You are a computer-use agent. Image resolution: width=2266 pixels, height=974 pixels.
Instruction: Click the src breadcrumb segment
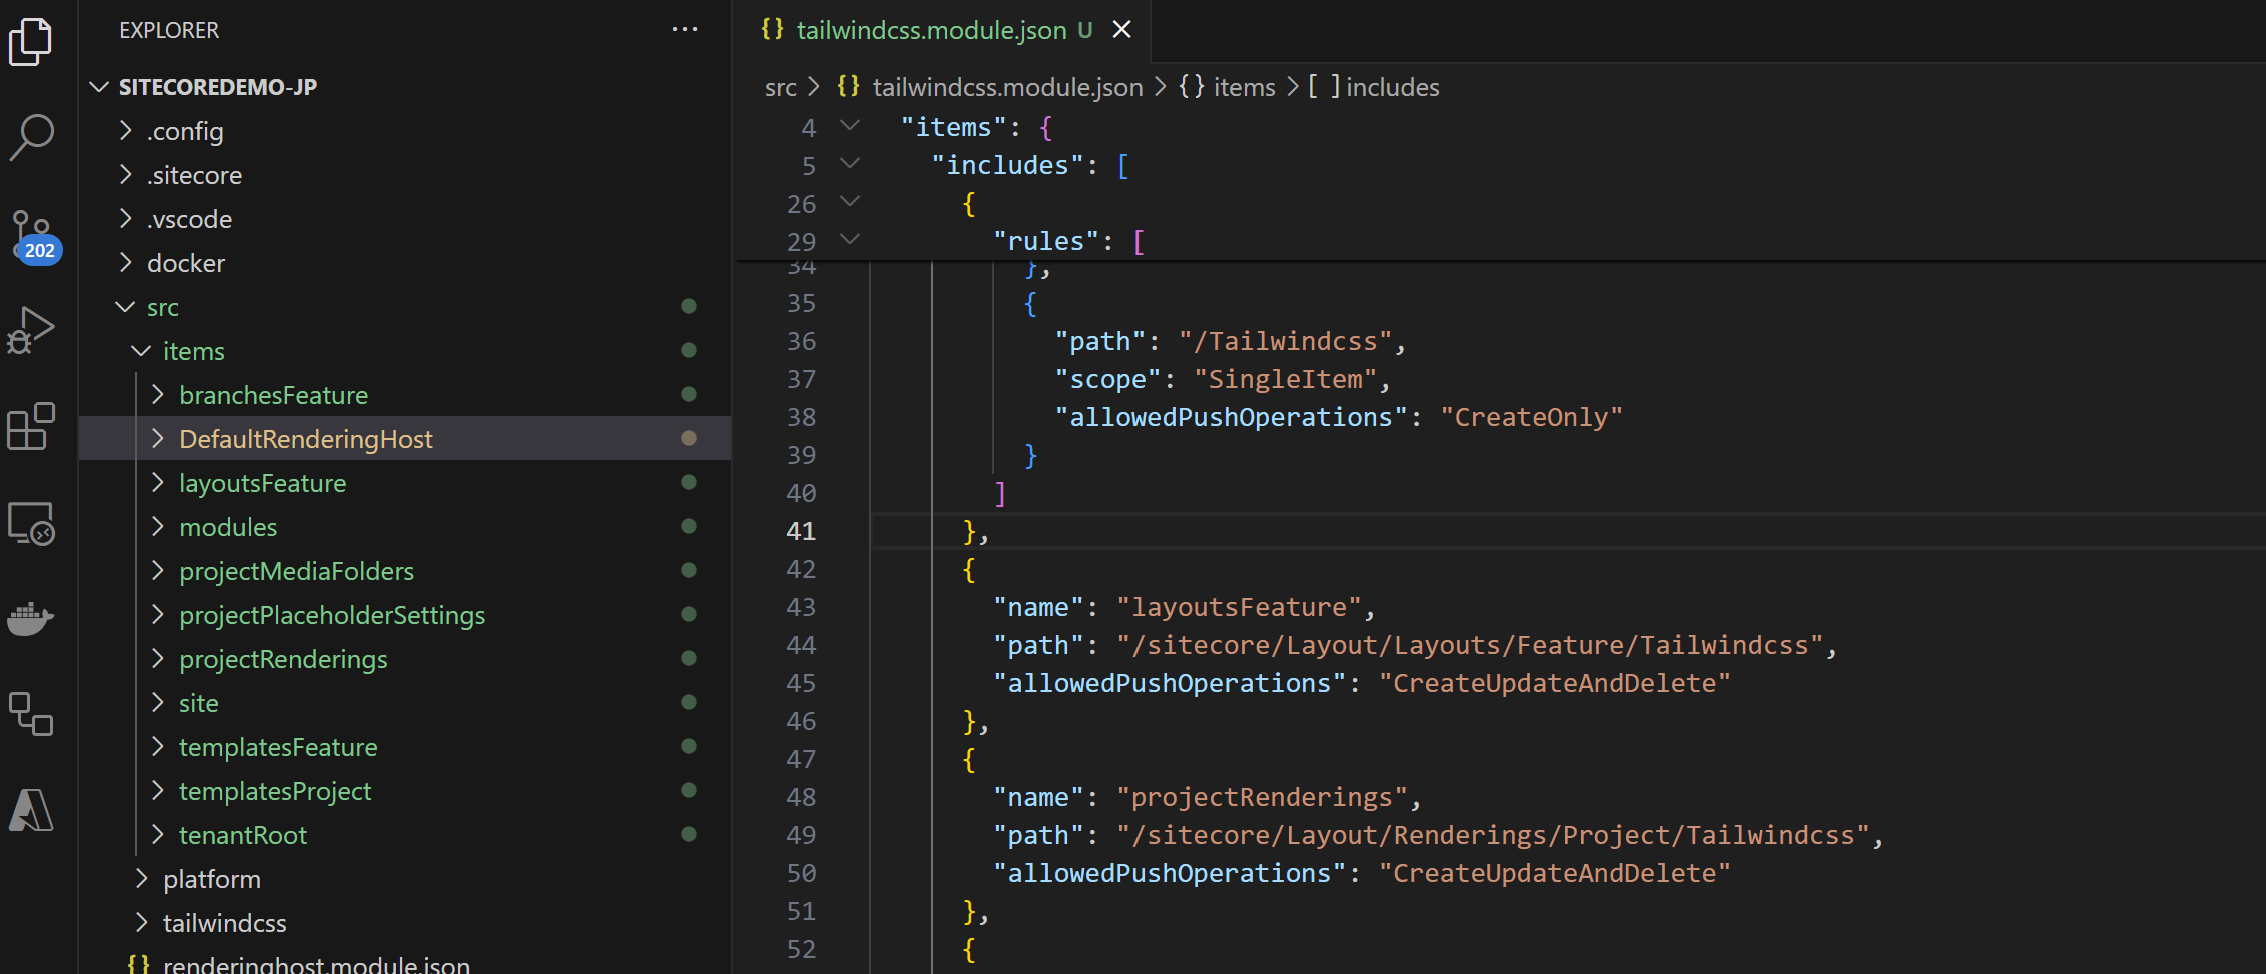[x=781, y=87]
